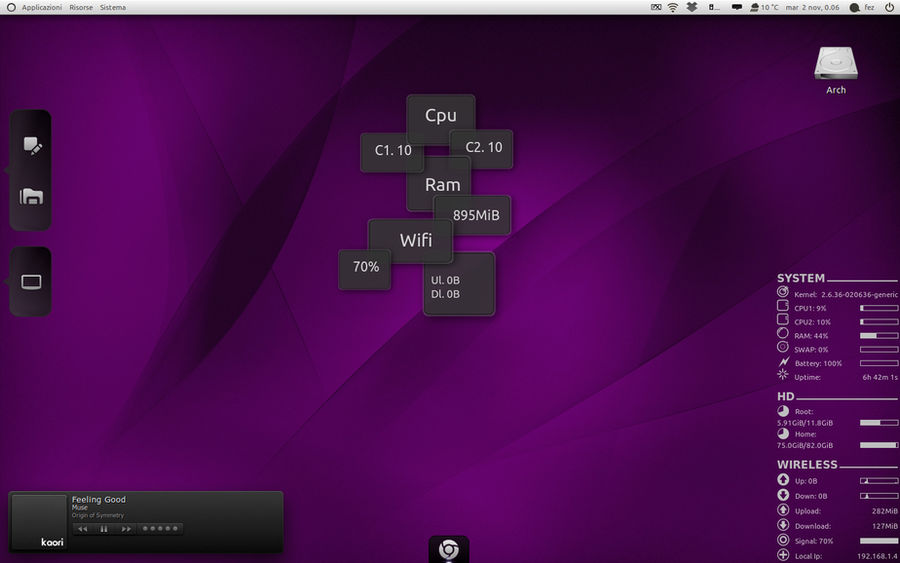900x563 pixels.
Task: Click the Upload icon in Wireless section
Action: coord(783,510)
